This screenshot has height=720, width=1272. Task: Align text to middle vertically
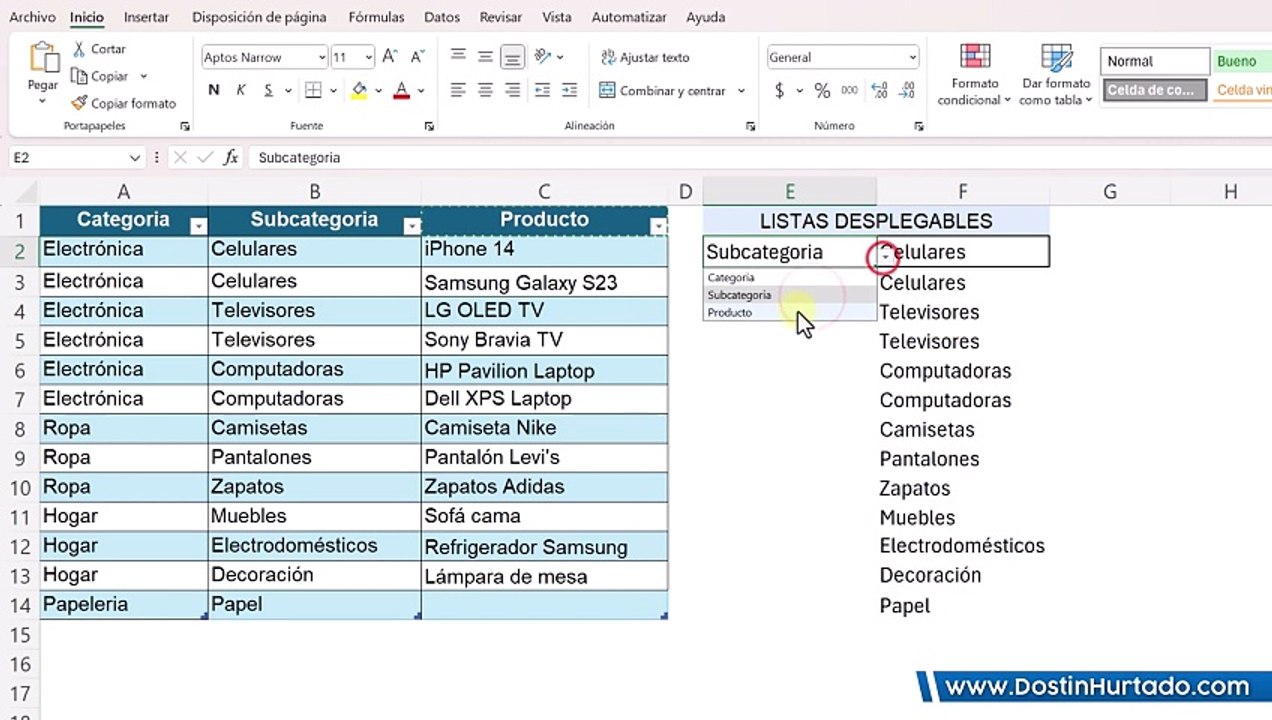point(485,57)
